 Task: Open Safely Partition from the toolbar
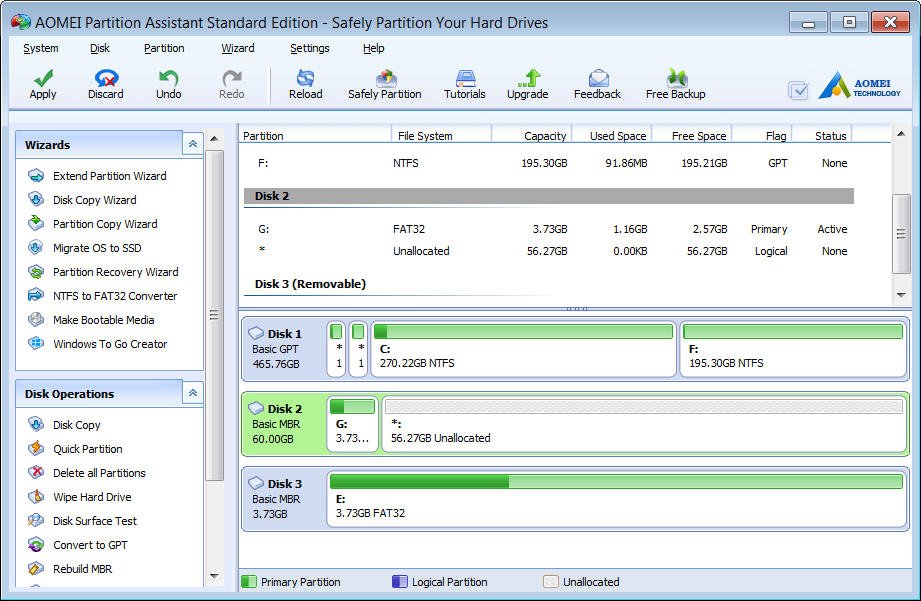coord(385,79)
